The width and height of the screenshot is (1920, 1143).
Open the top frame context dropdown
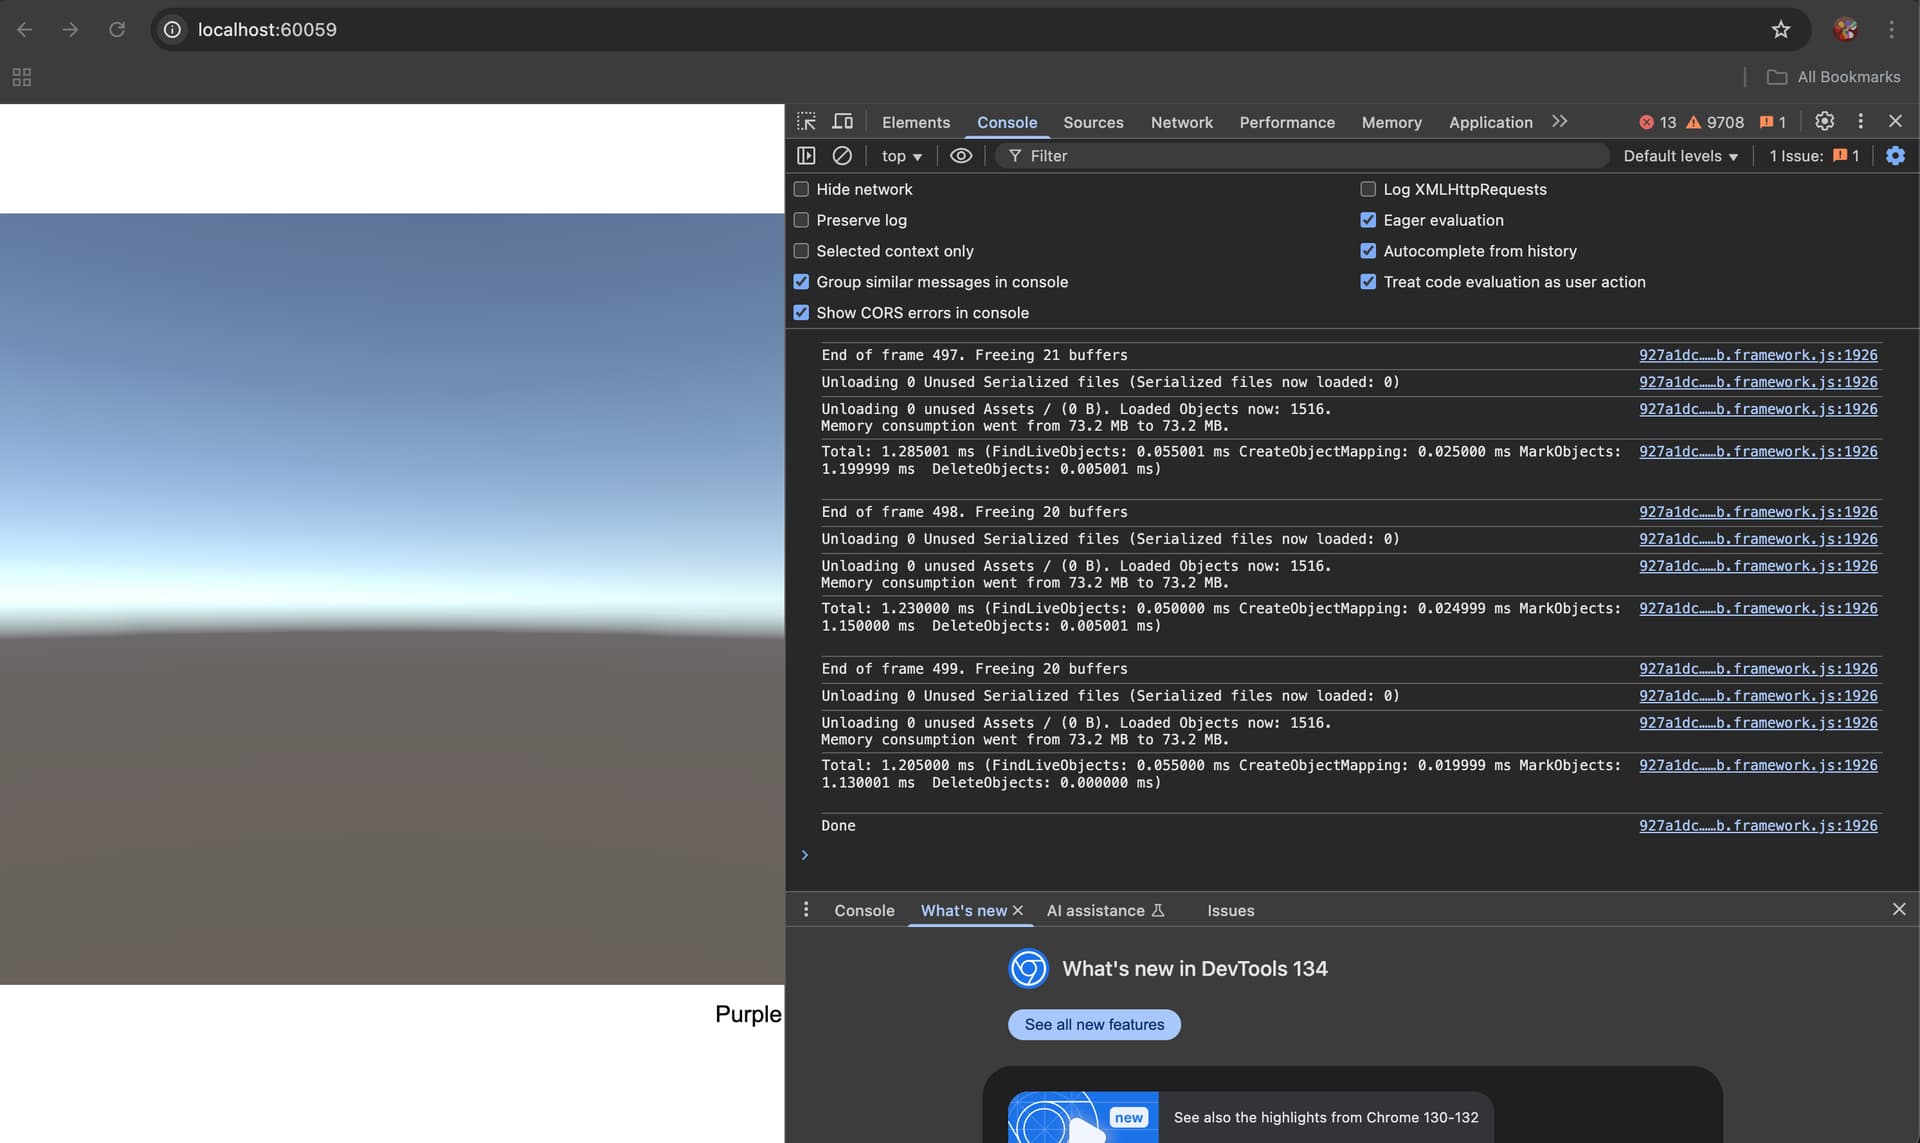pyautogui.click(x=899, y=156)
